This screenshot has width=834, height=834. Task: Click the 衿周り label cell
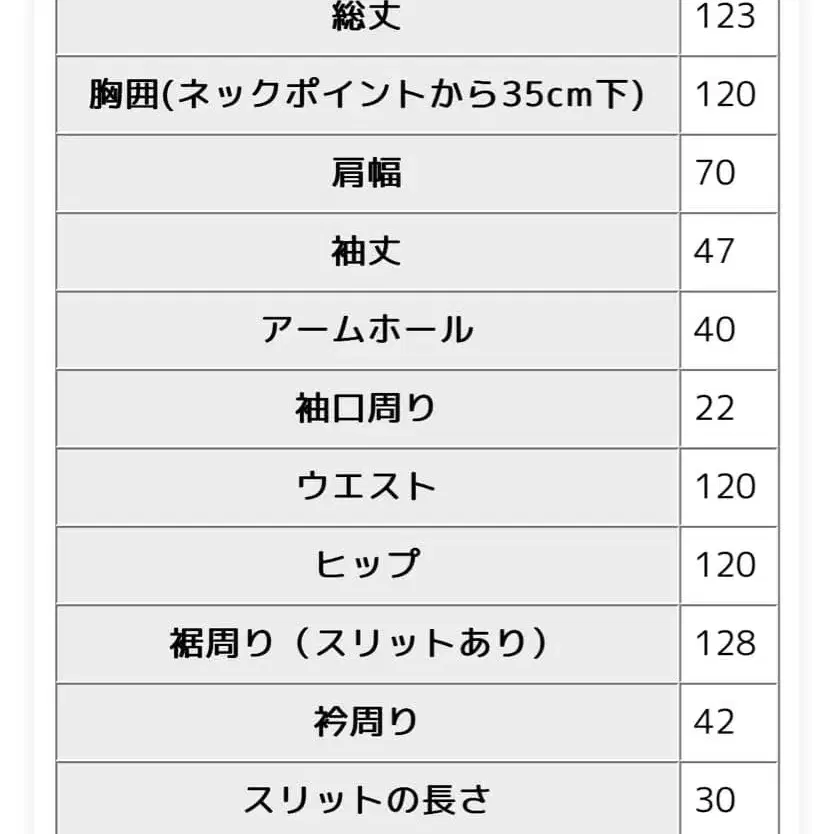368,722
